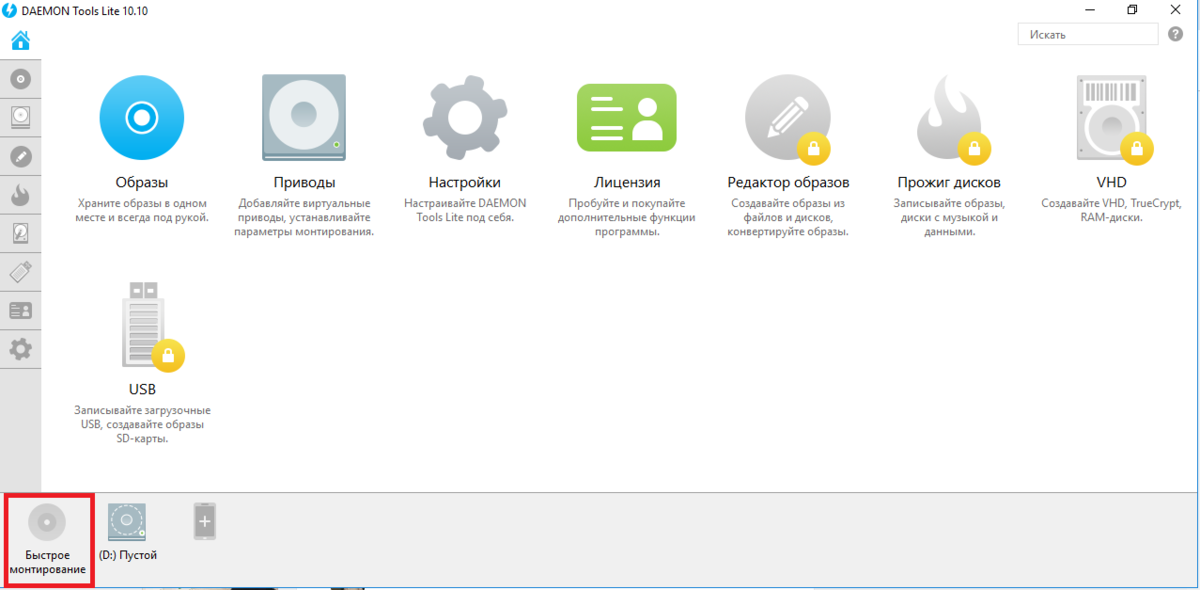
Task: Open the gear settings sidebar icon
Action: (x=20, y=349)
